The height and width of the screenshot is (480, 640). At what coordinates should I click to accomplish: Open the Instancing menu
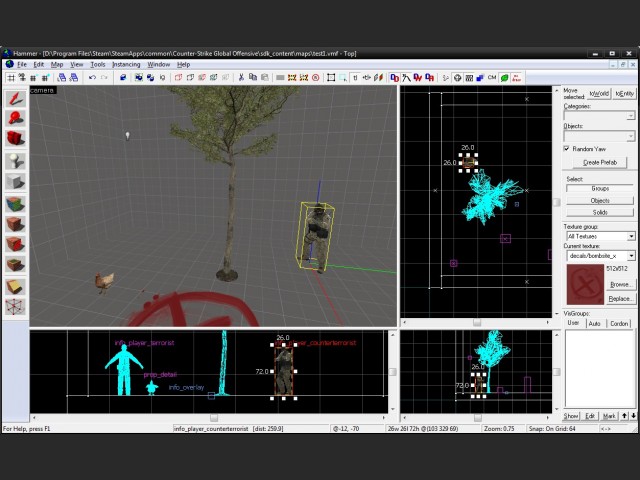(x=126, y=64)
